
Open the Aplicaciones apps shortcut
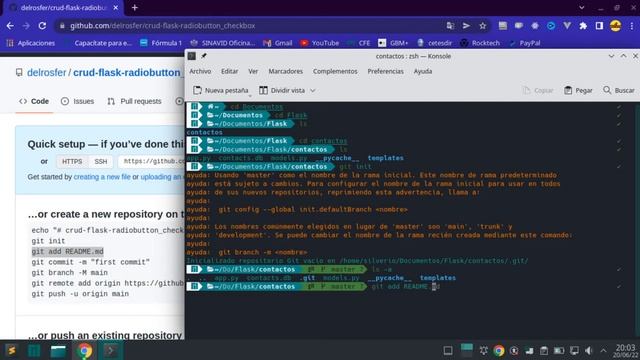coord(31,43)
